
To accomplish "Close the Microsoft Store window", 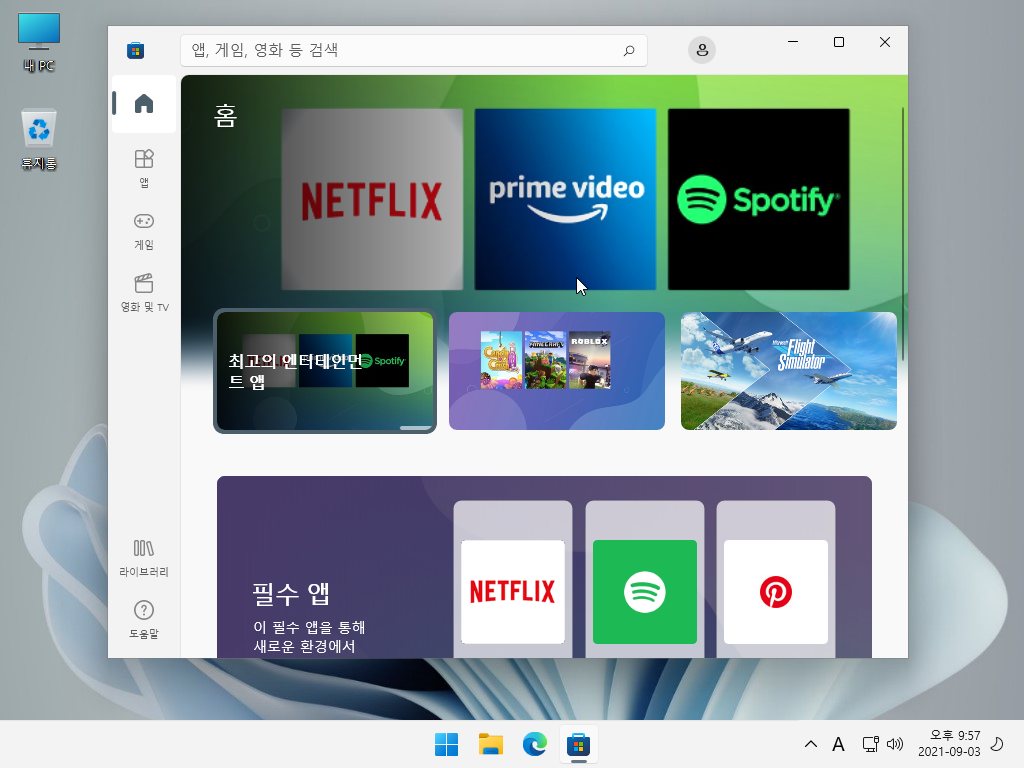I will coord(885,42).
